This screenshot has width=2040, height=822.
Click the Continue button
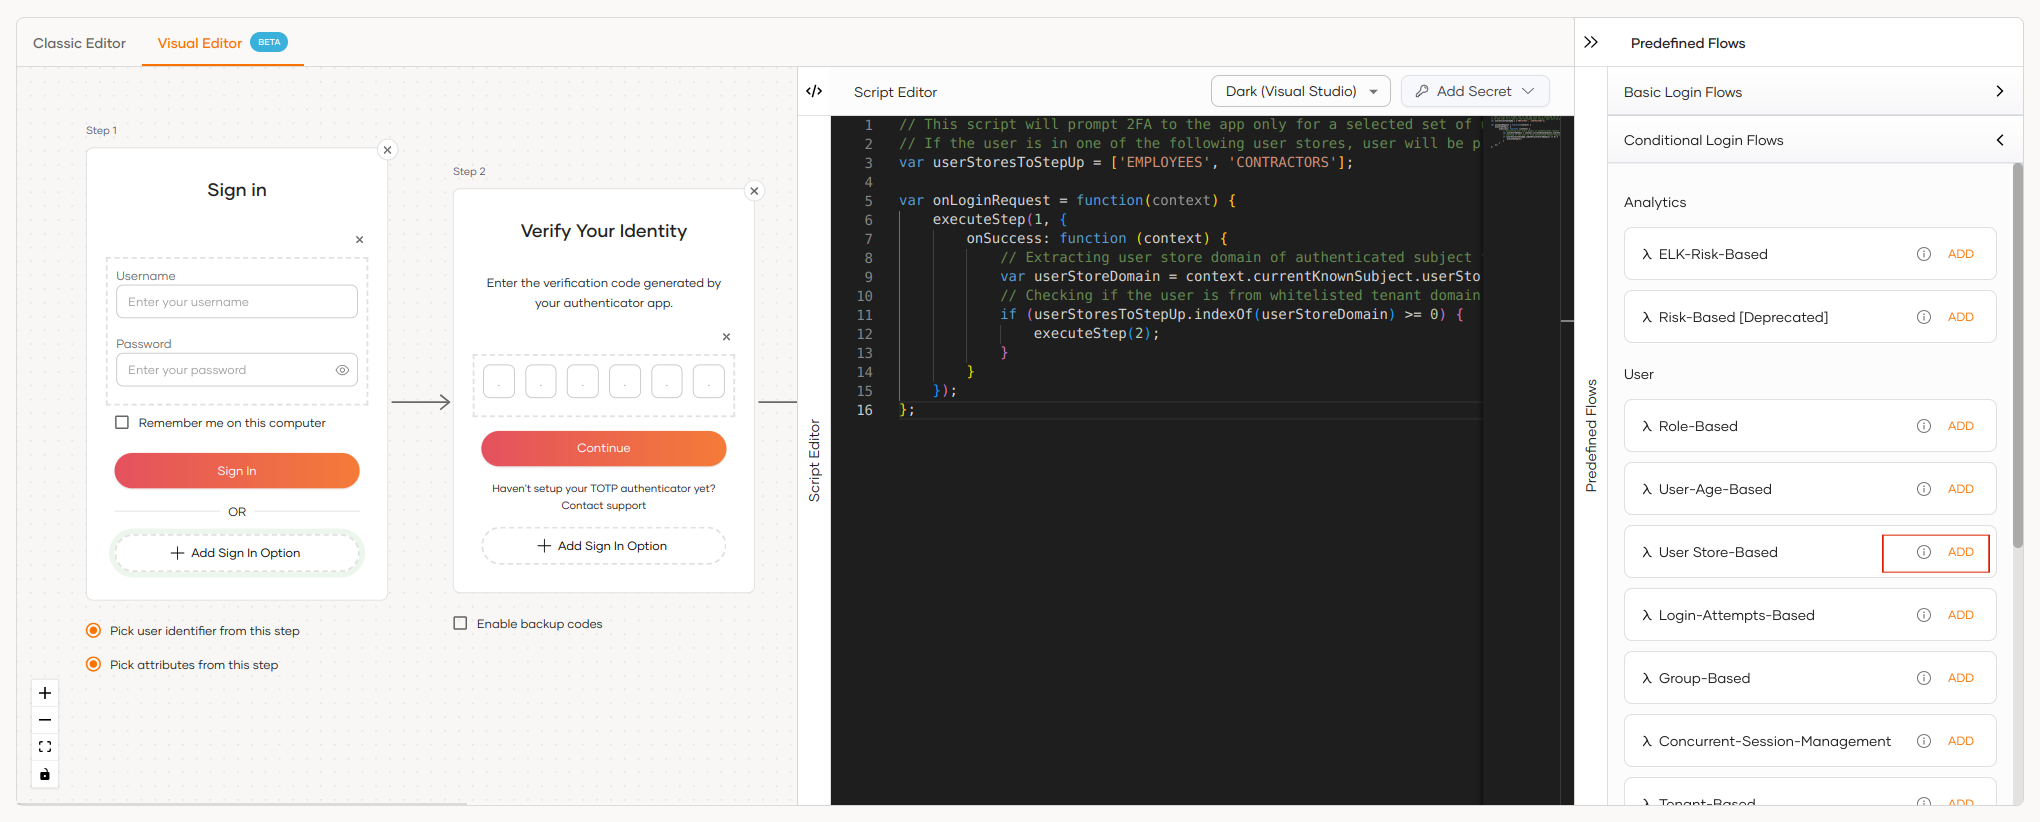click(x=604, y=448)
